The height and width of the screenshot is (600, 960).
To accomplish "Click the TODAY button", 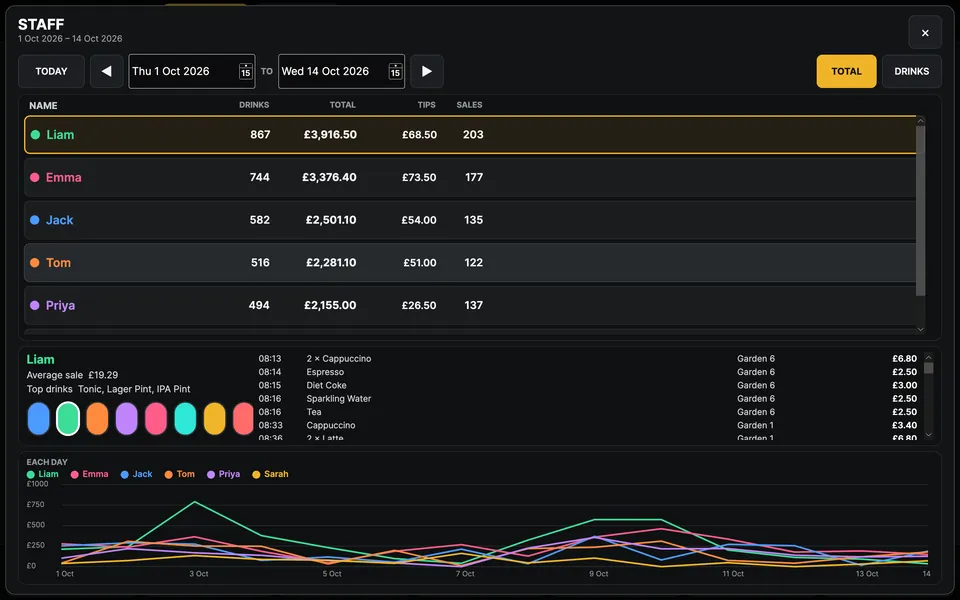I will coord(51,71).
